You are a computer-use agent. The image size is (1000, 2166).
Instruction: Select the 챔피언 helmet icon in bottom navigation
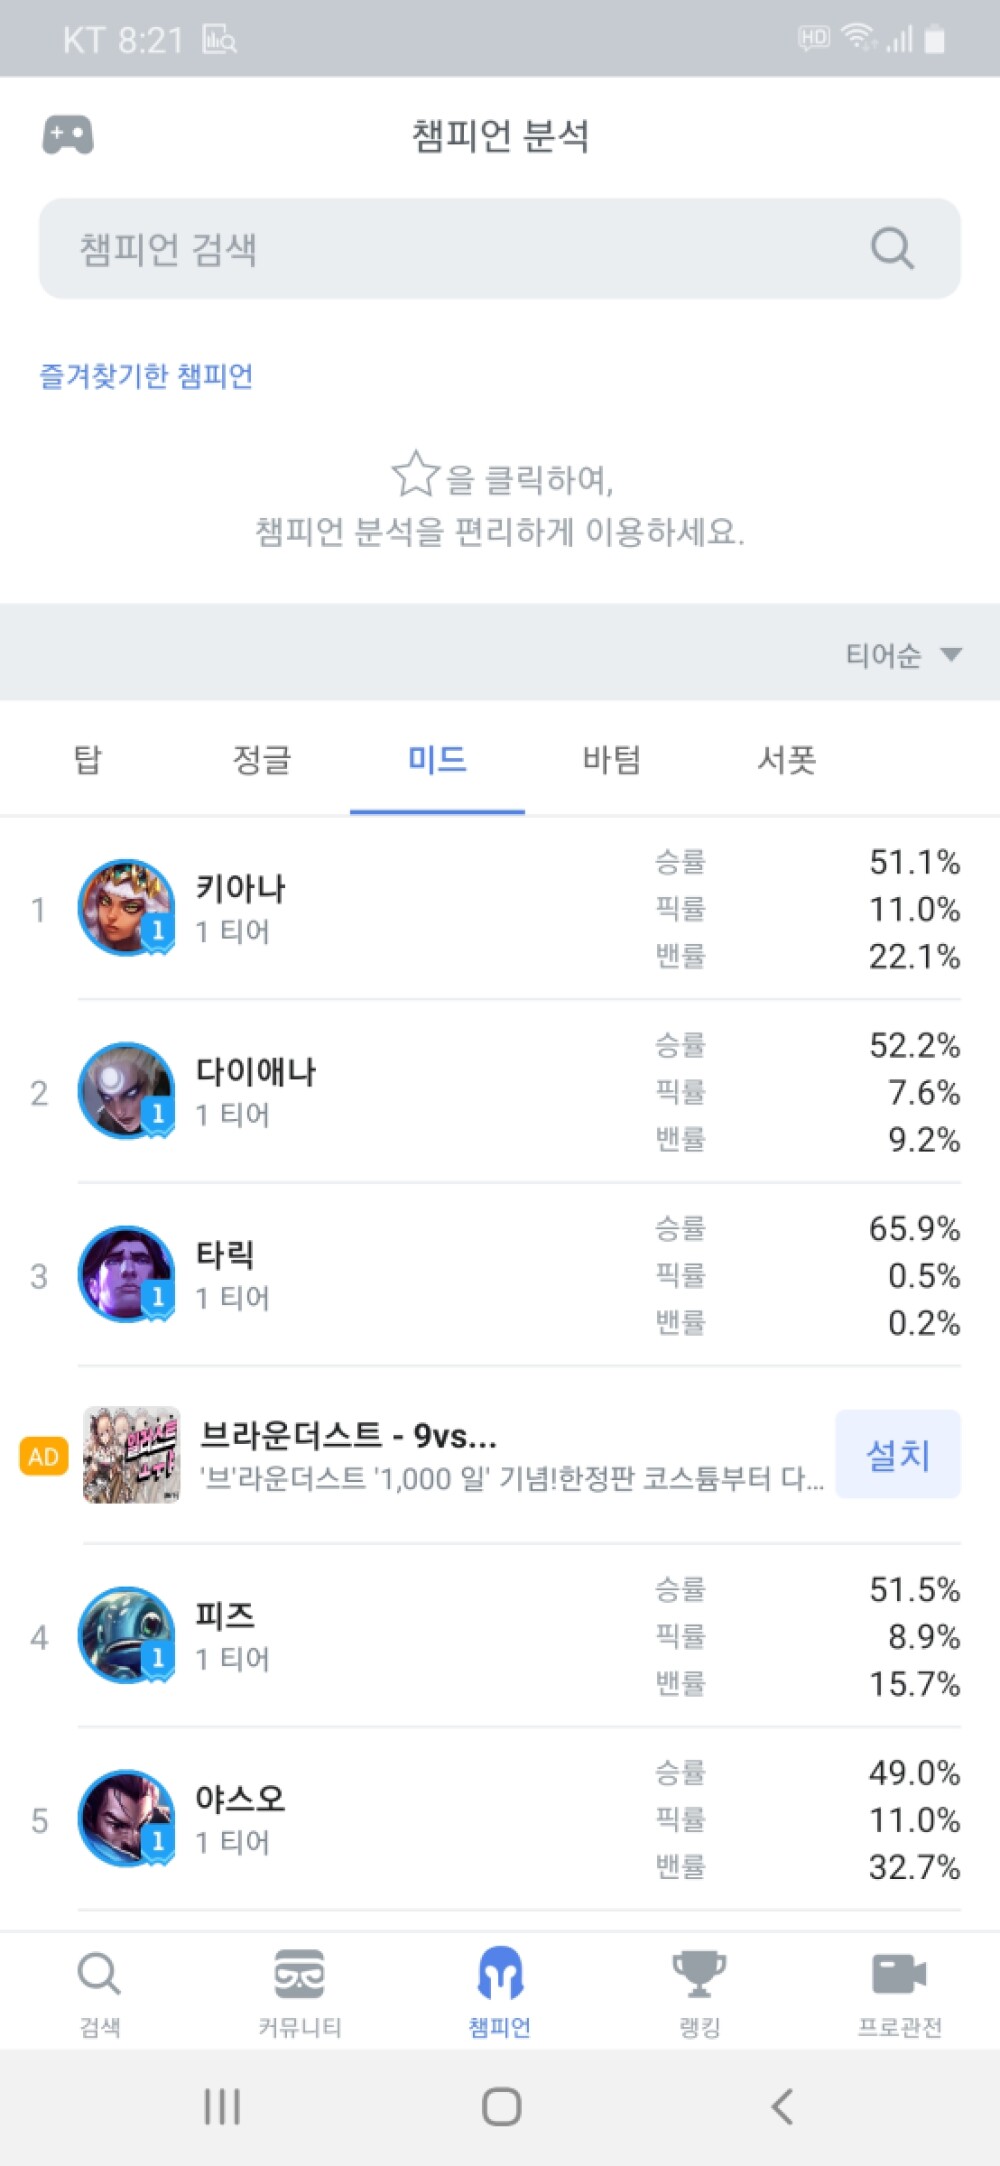point(500,1972)
